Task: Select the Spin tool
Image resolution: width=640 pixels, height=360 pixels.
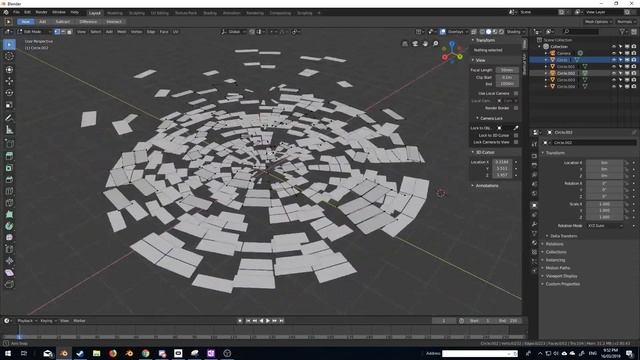Action: (9, 226)
